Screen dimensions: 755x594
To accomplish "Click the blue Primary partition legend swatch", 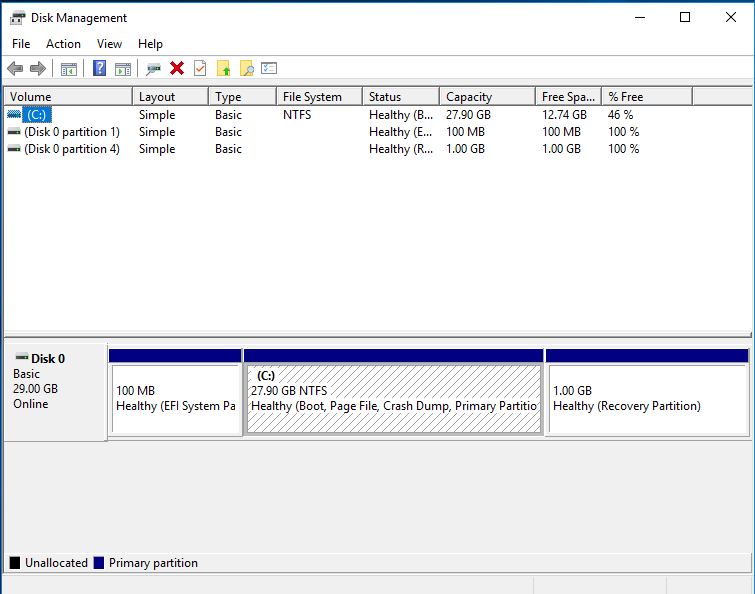I will coord(99,563).
